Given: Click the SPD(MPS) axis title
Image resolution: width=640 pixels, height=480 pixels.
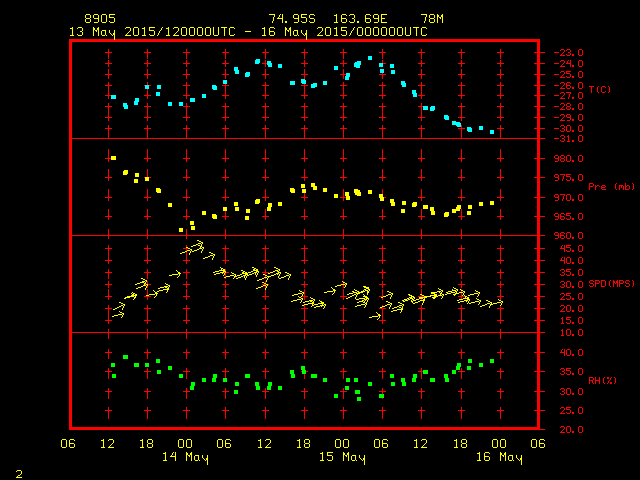Looking at the screenshot, I should pos(611,283).
